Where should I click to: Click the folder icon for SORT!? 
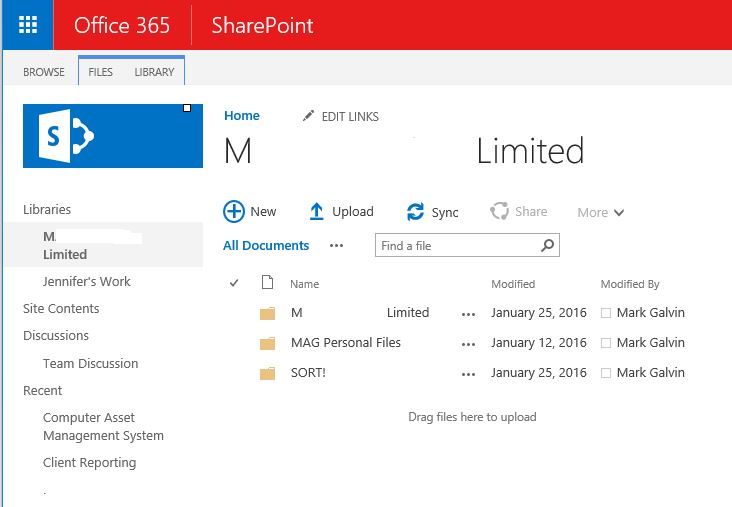(x=267, y=373)
